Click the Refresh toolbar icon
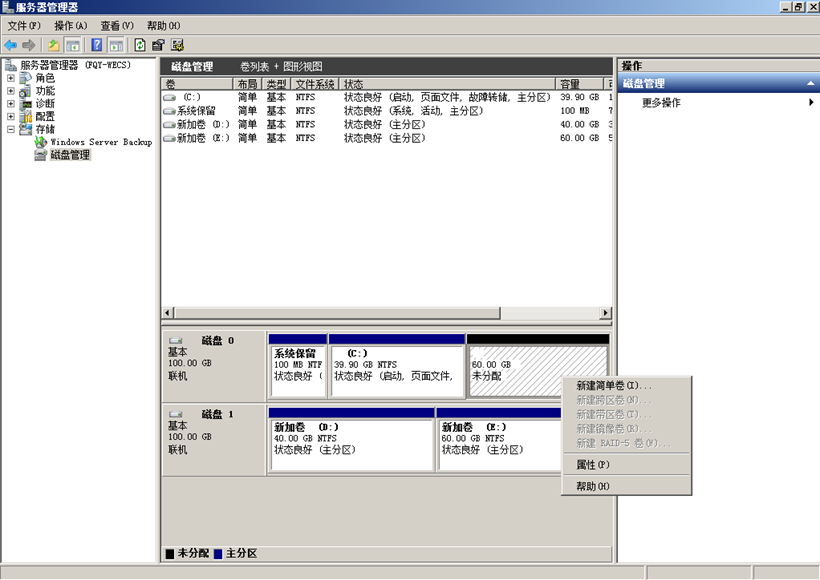The image size is (820, 580). 139,45
